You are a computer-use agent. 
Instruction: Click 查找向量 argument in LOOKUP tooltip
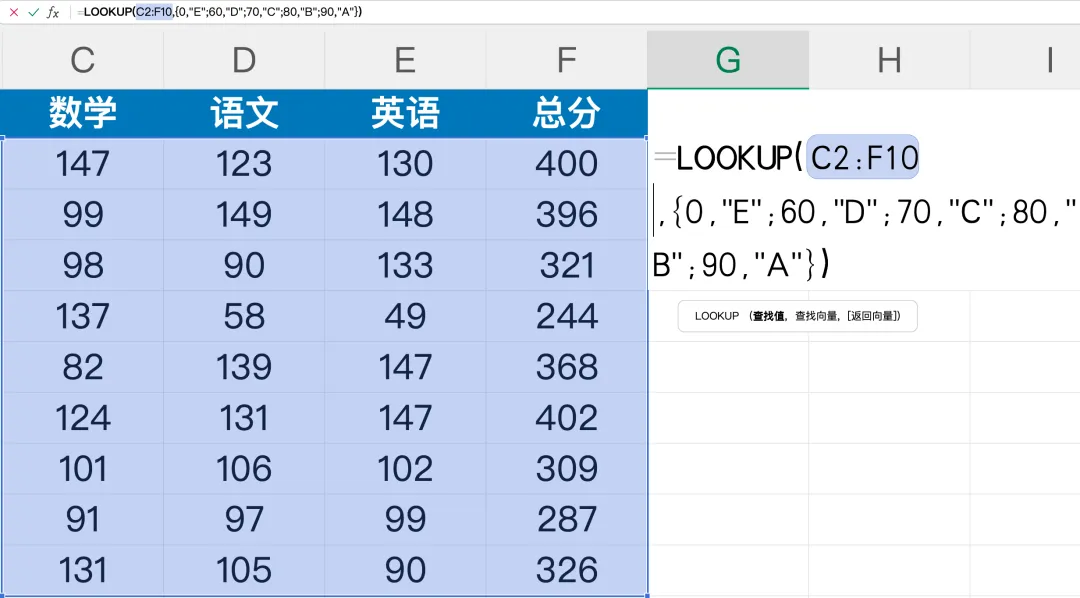click(x=816, y=316)
